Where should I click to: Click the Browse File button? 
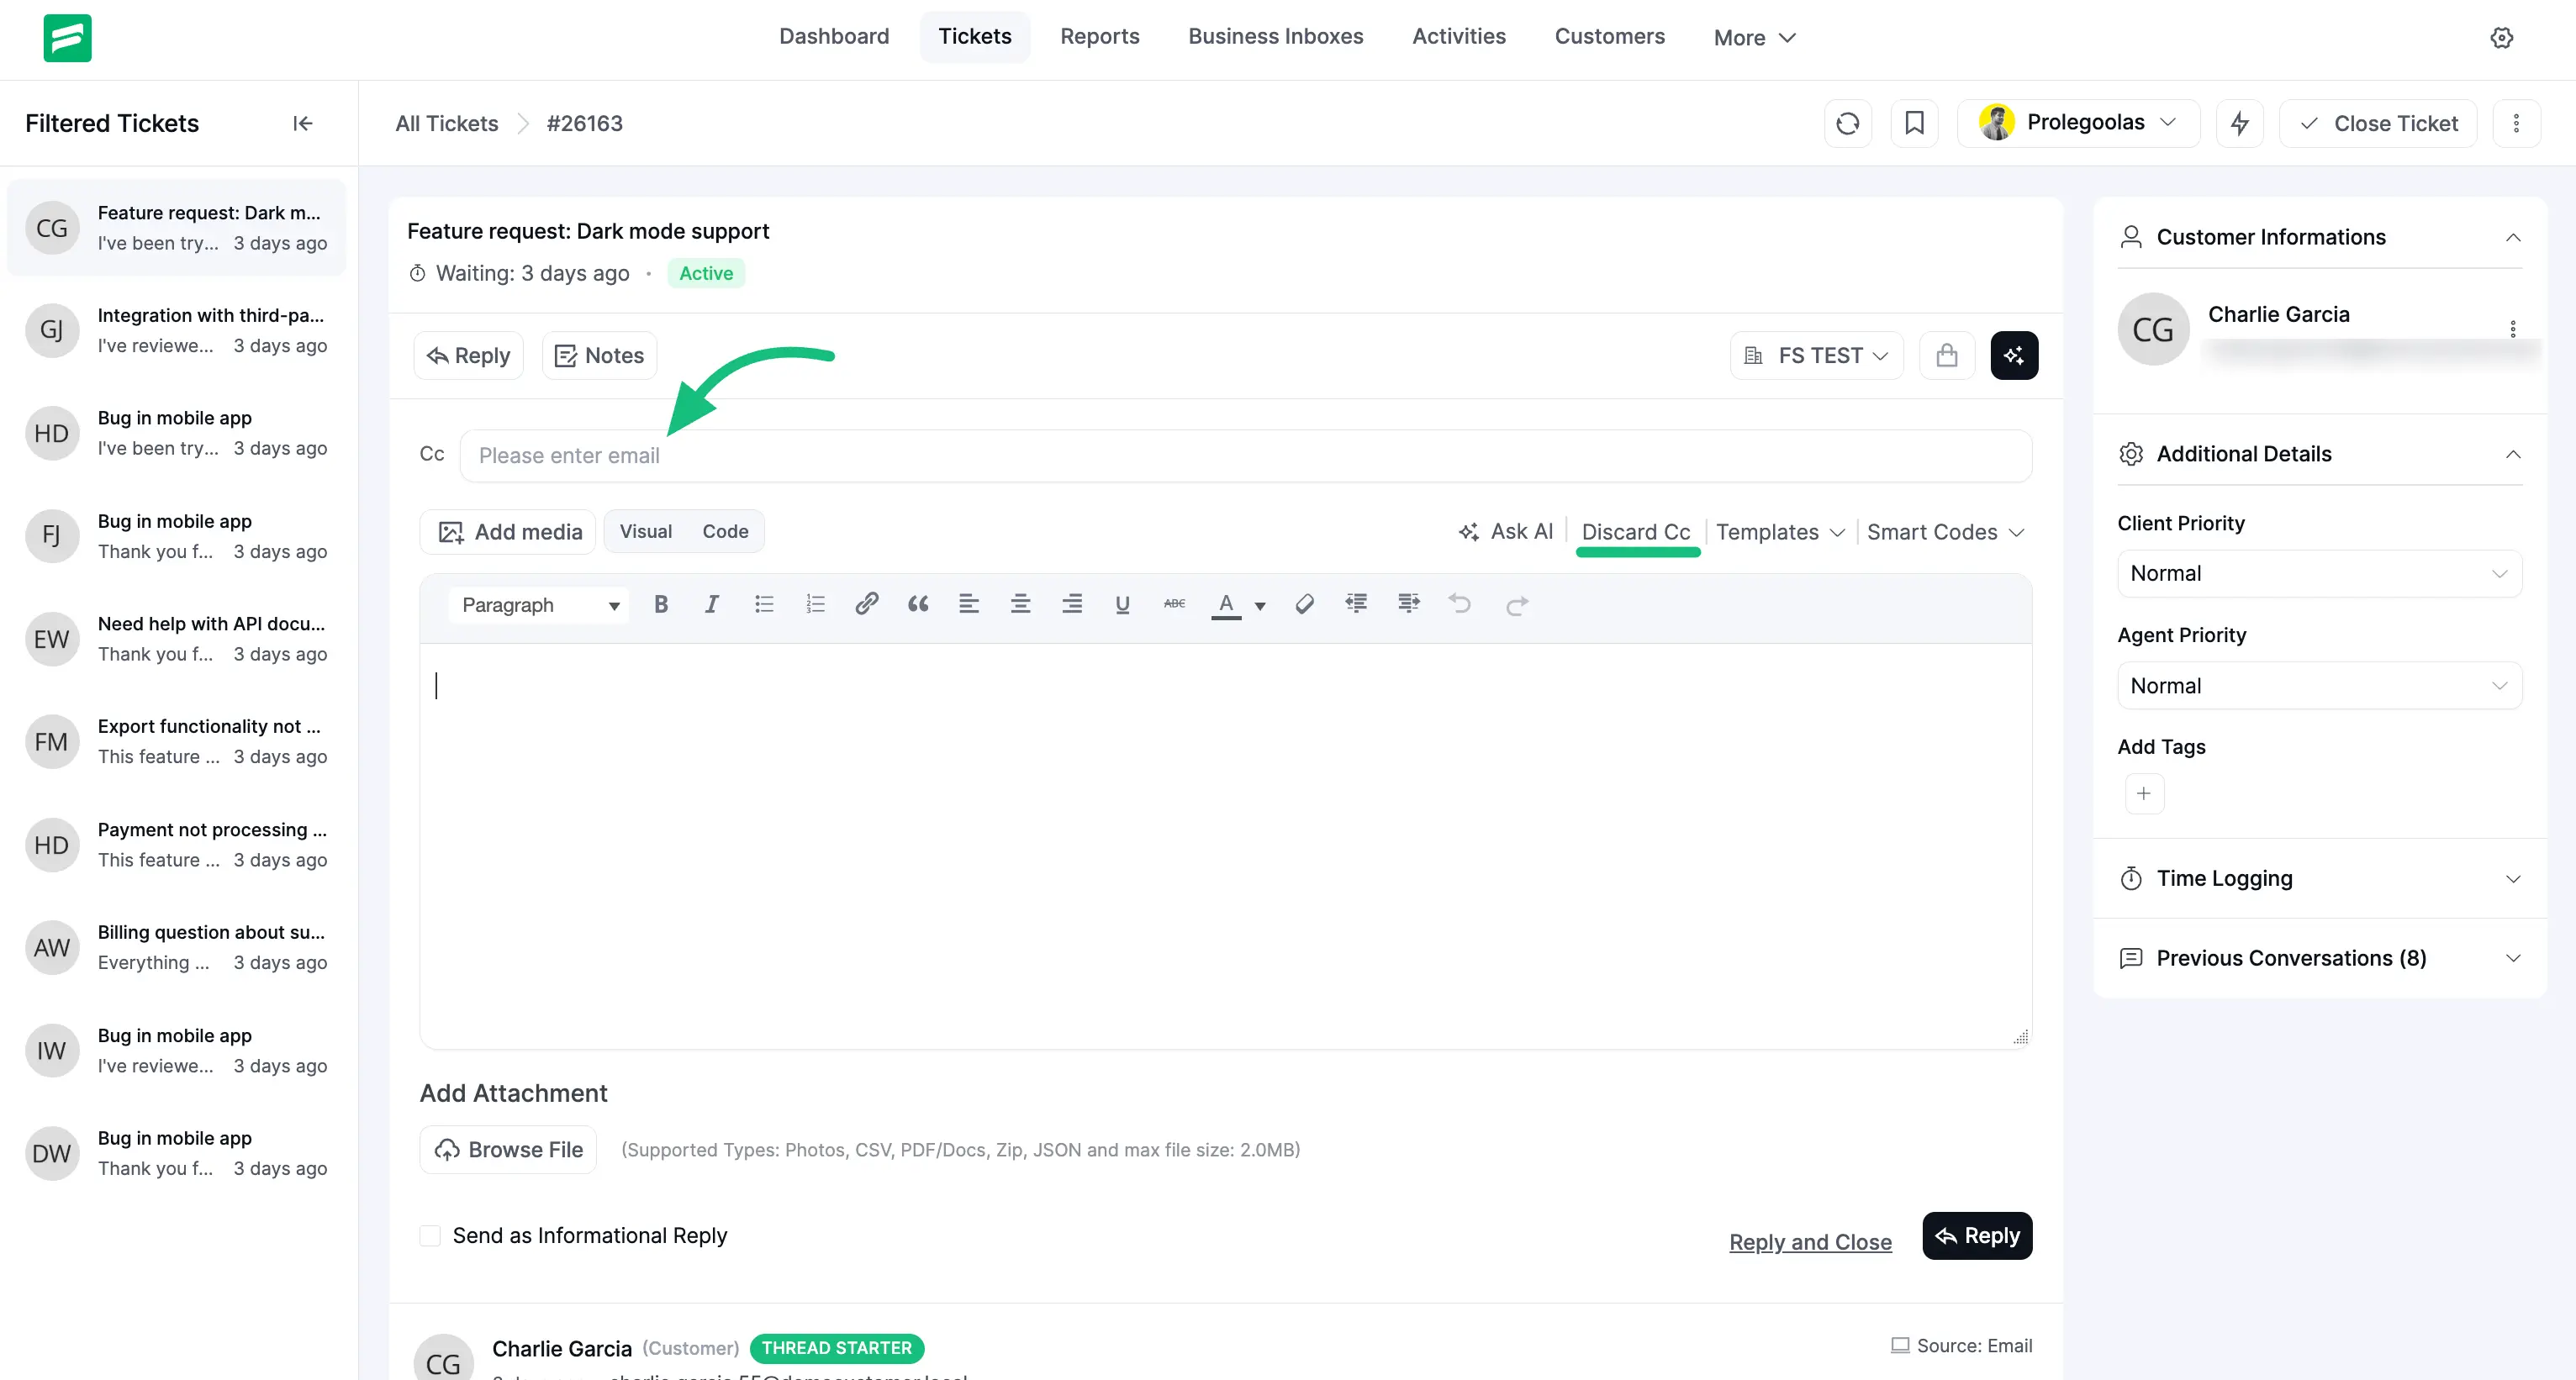pos(508,1149)
